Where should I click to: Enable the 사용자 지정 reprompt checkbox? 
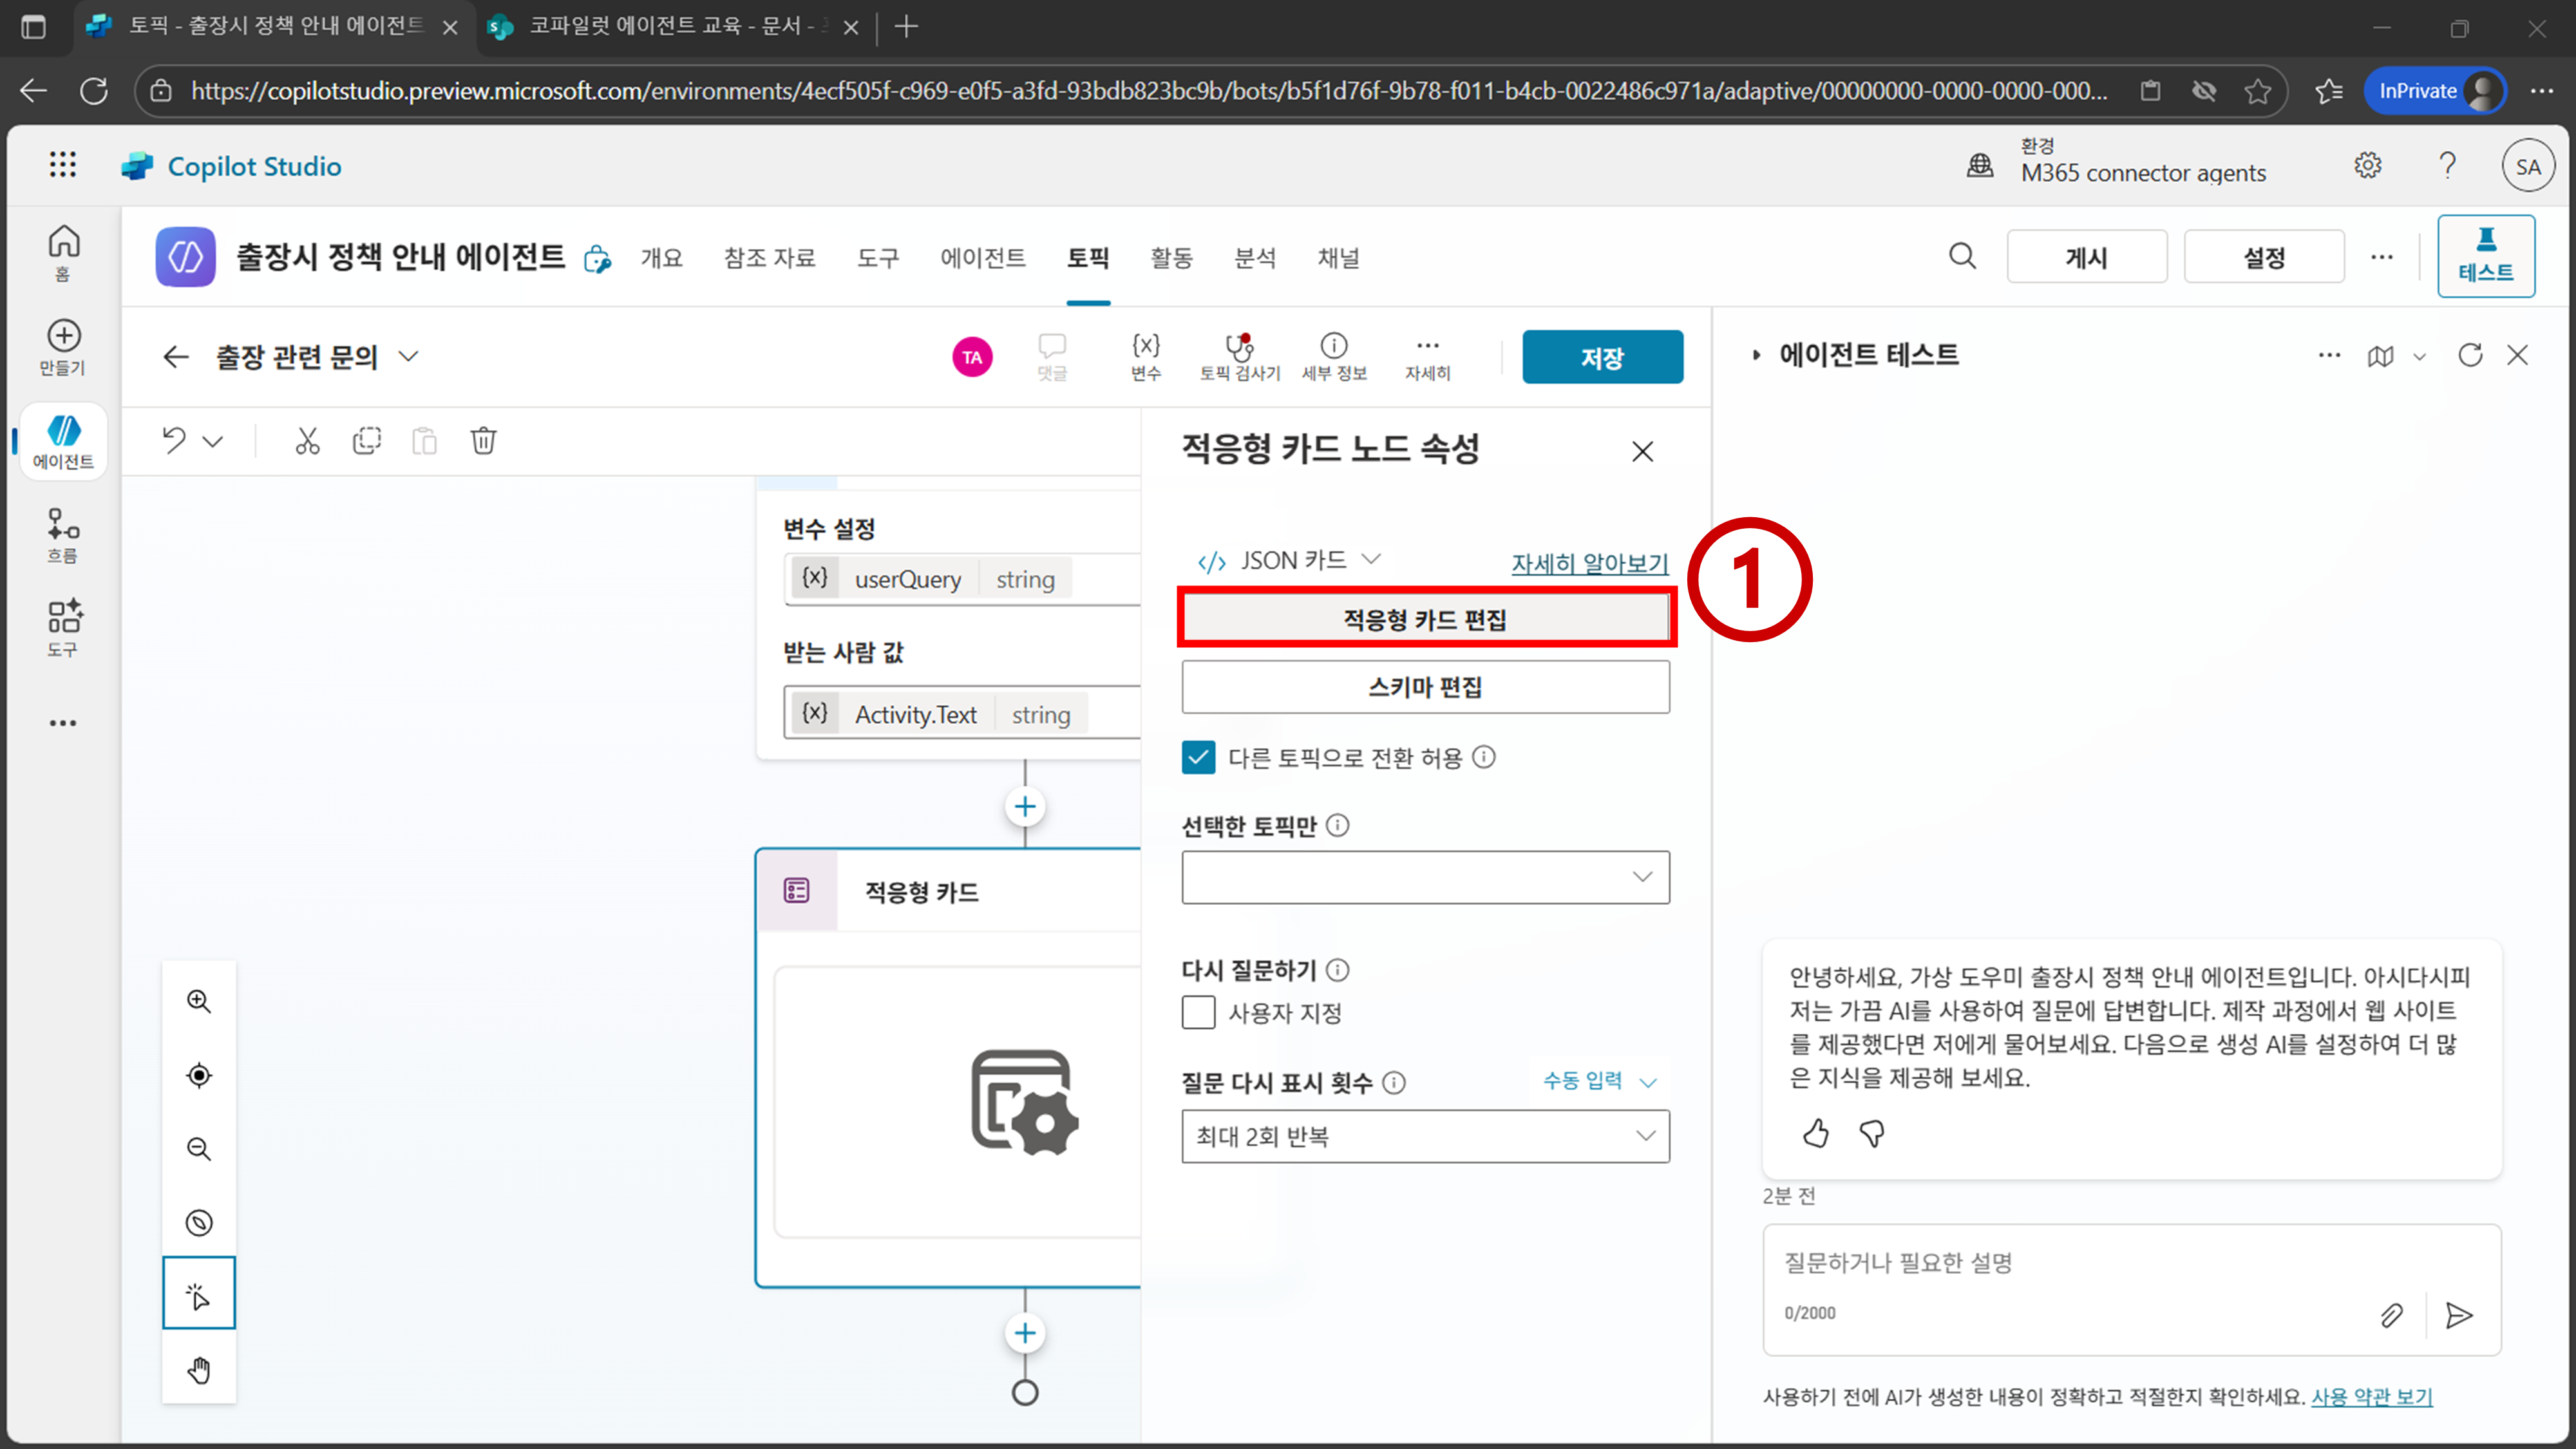[1198, 1012]
